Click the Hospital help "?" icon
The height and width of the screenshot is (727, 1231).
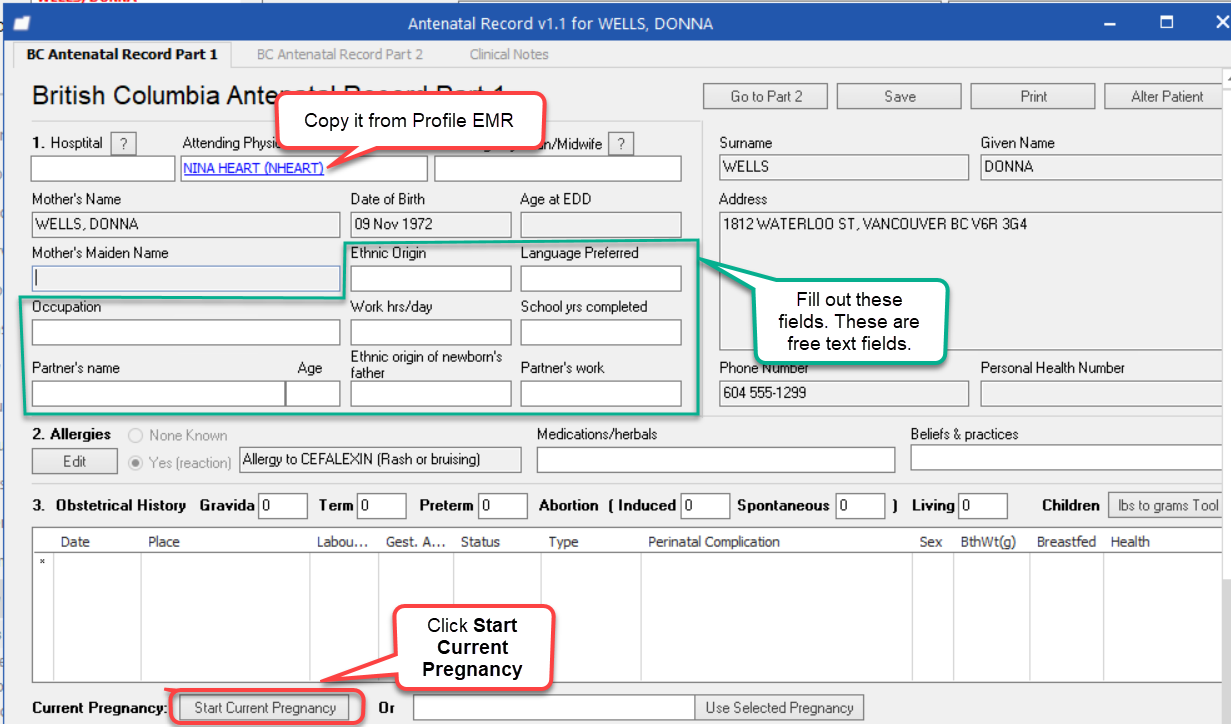point(123,142)
